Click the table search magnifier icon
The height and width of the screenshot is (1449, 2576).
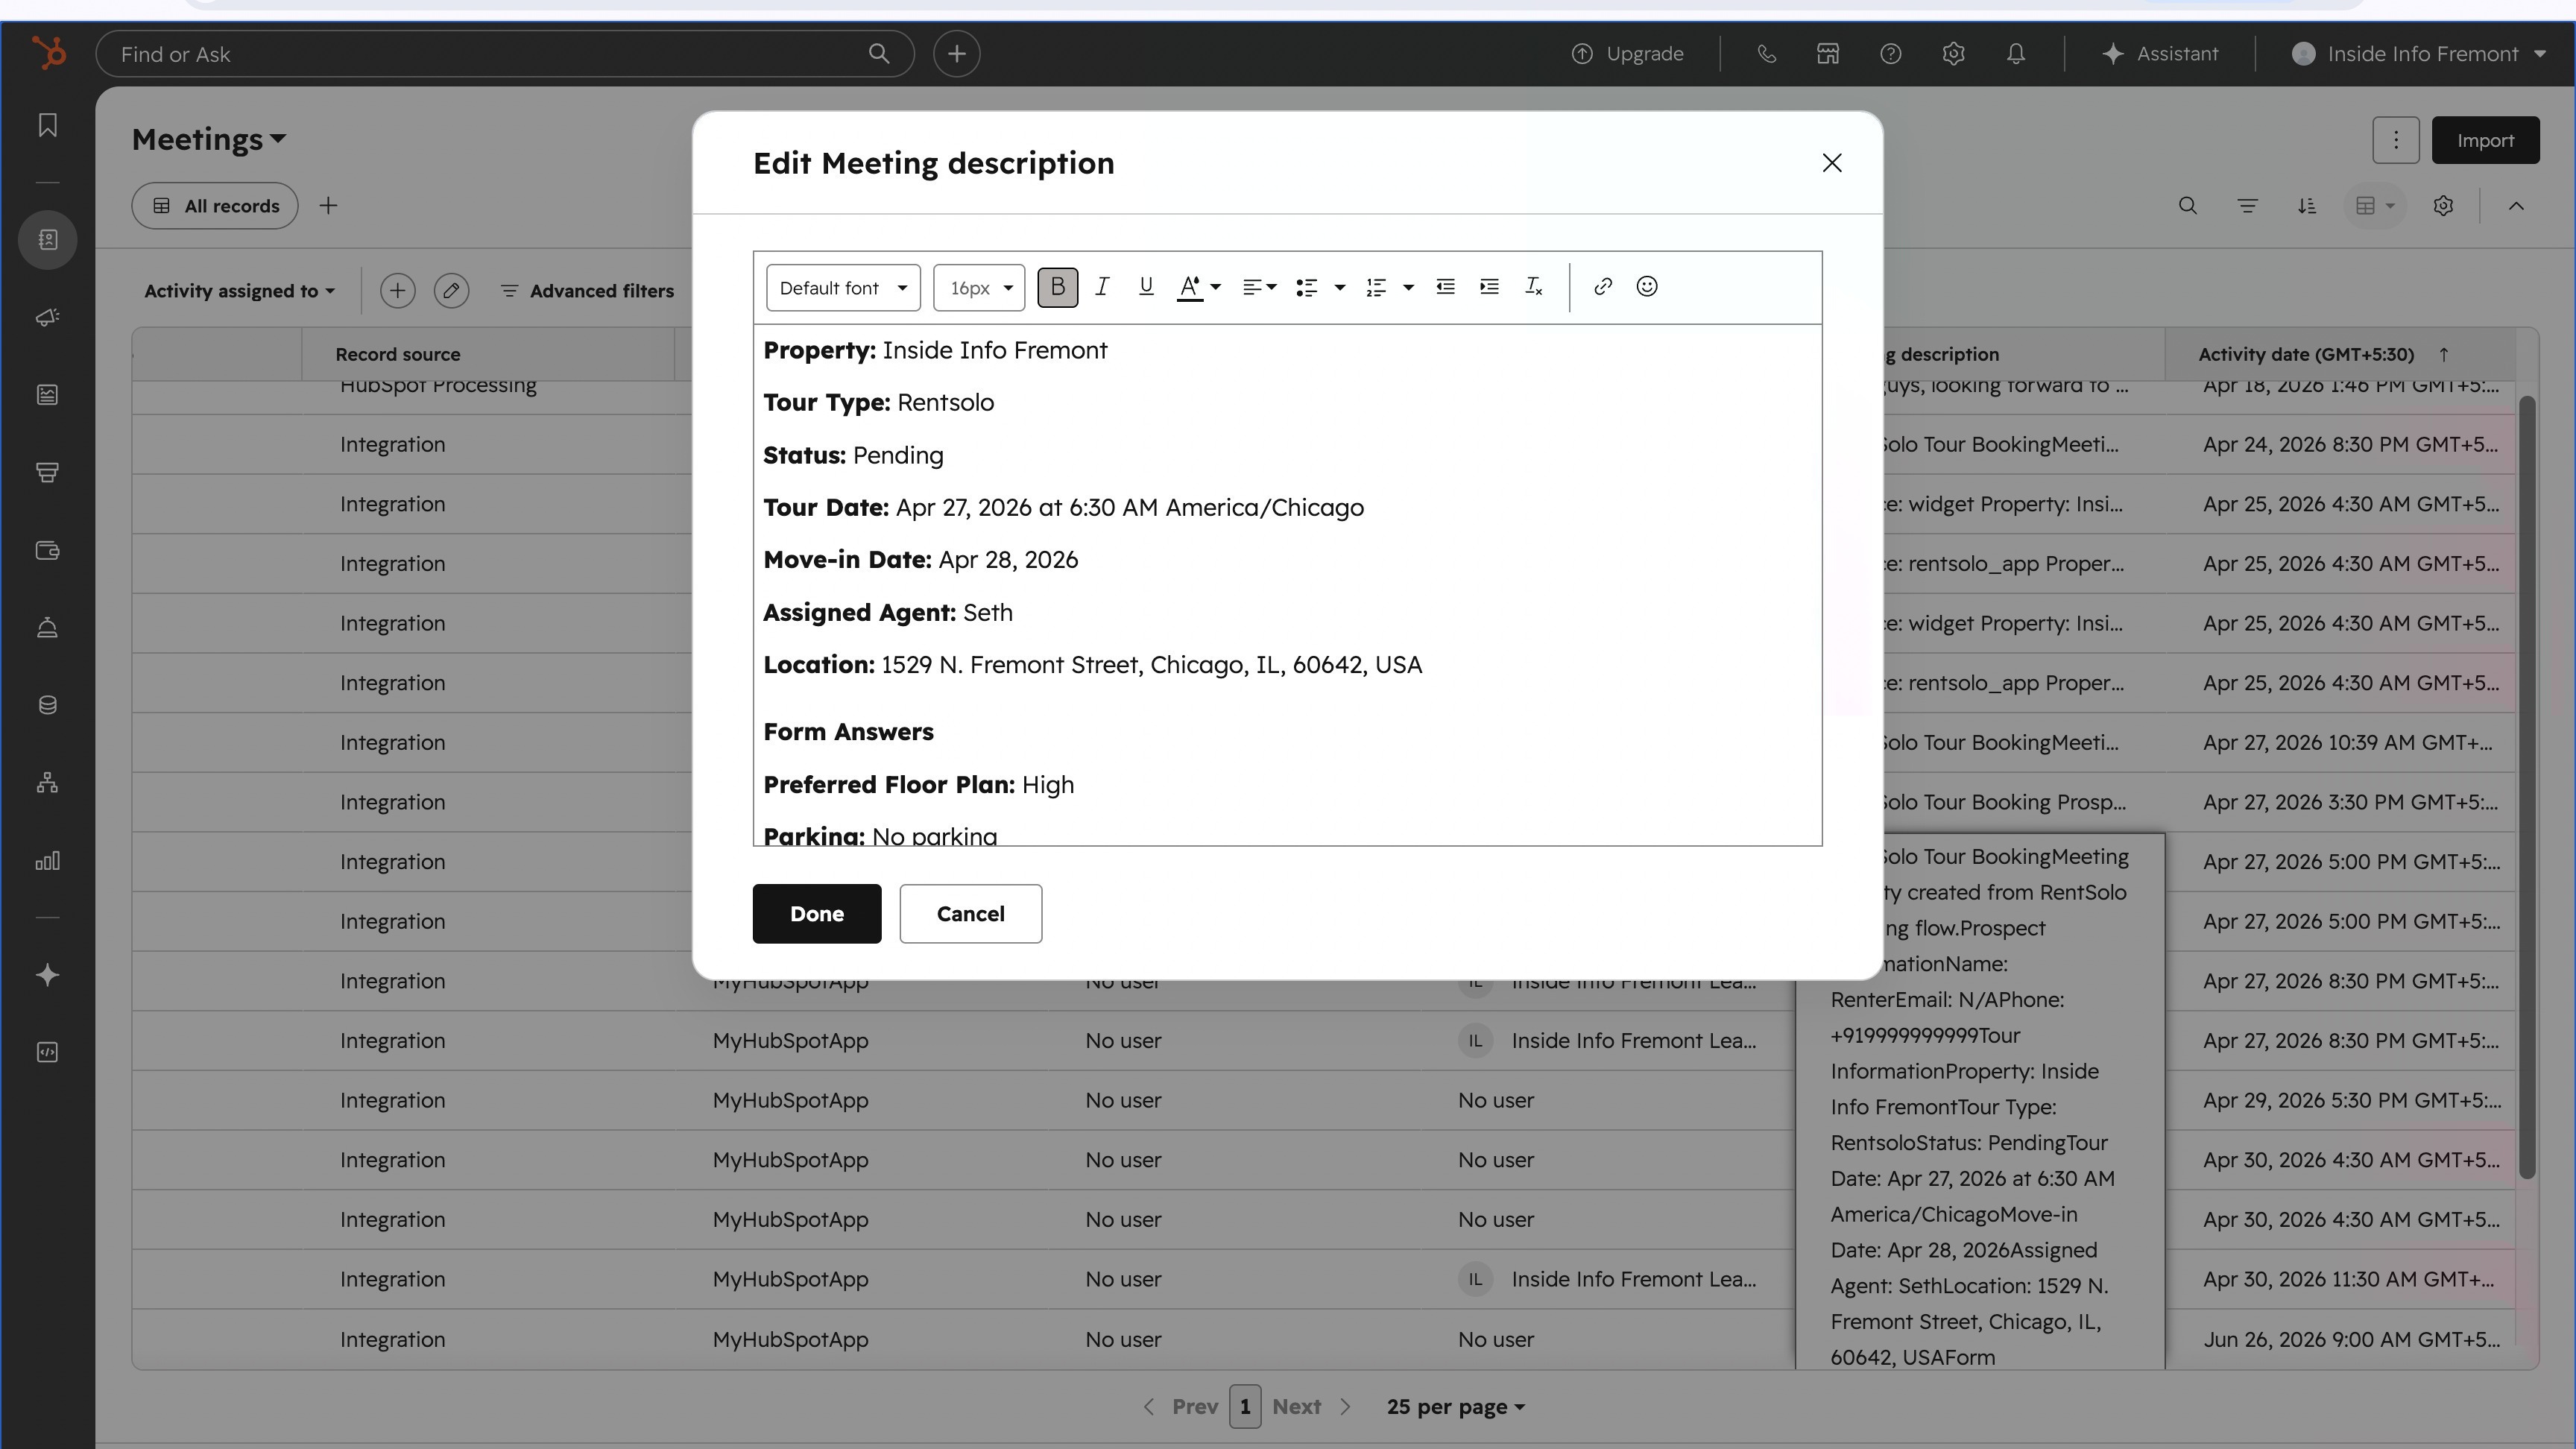(2188, 206)
